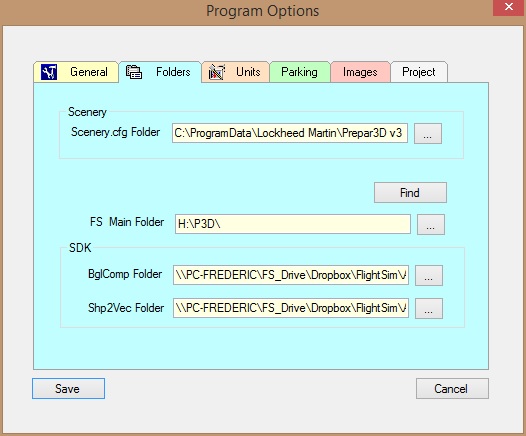Viewport: 526px width, 436px height.
Task: Click the Folders tab stacked-folders icon
Action: pyautogui.click(x=134, y=72)
